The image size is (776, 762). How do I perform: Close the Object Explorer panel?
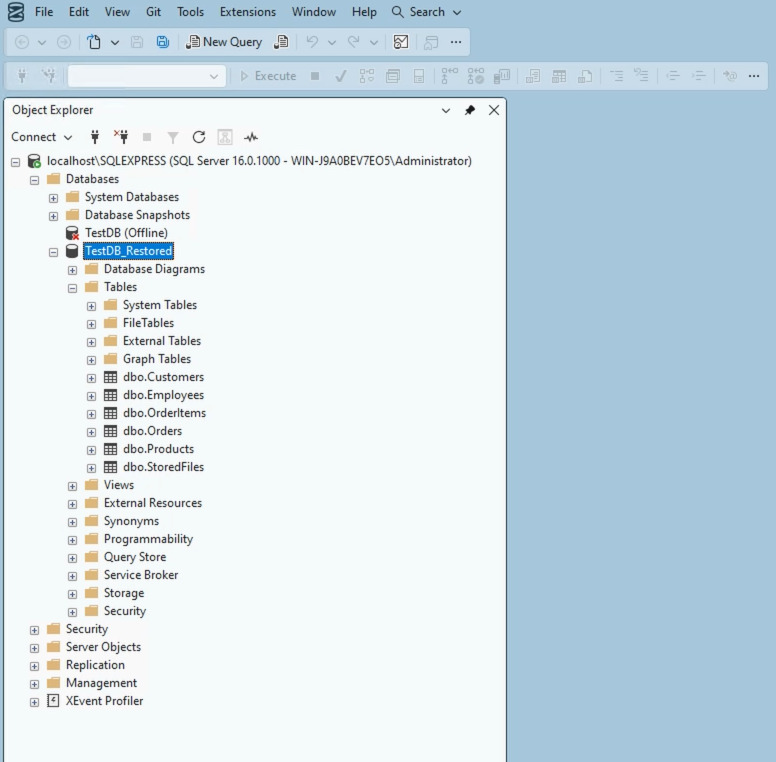click(x=494, y=110)
